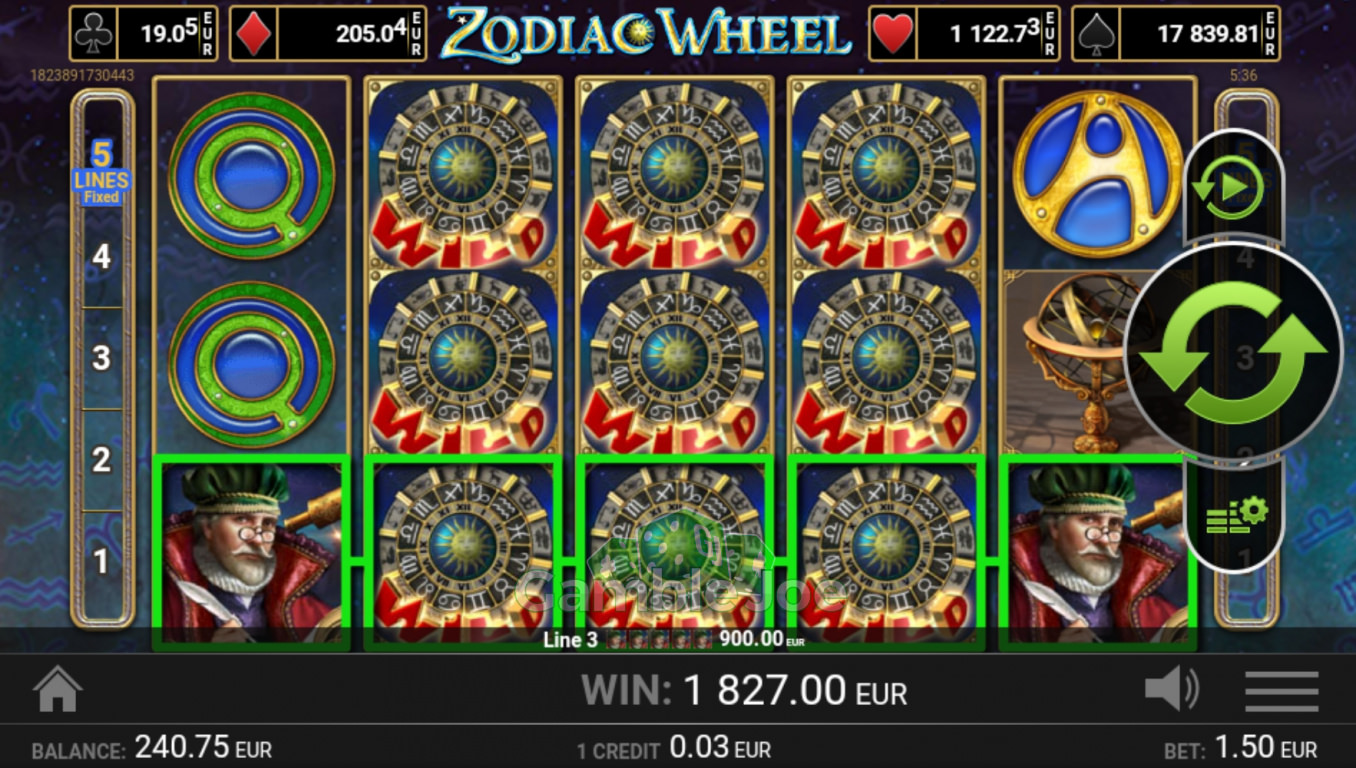1356x768 pixels.
Task: Spin the reels with green arrows button
Action: point(1233,352)
